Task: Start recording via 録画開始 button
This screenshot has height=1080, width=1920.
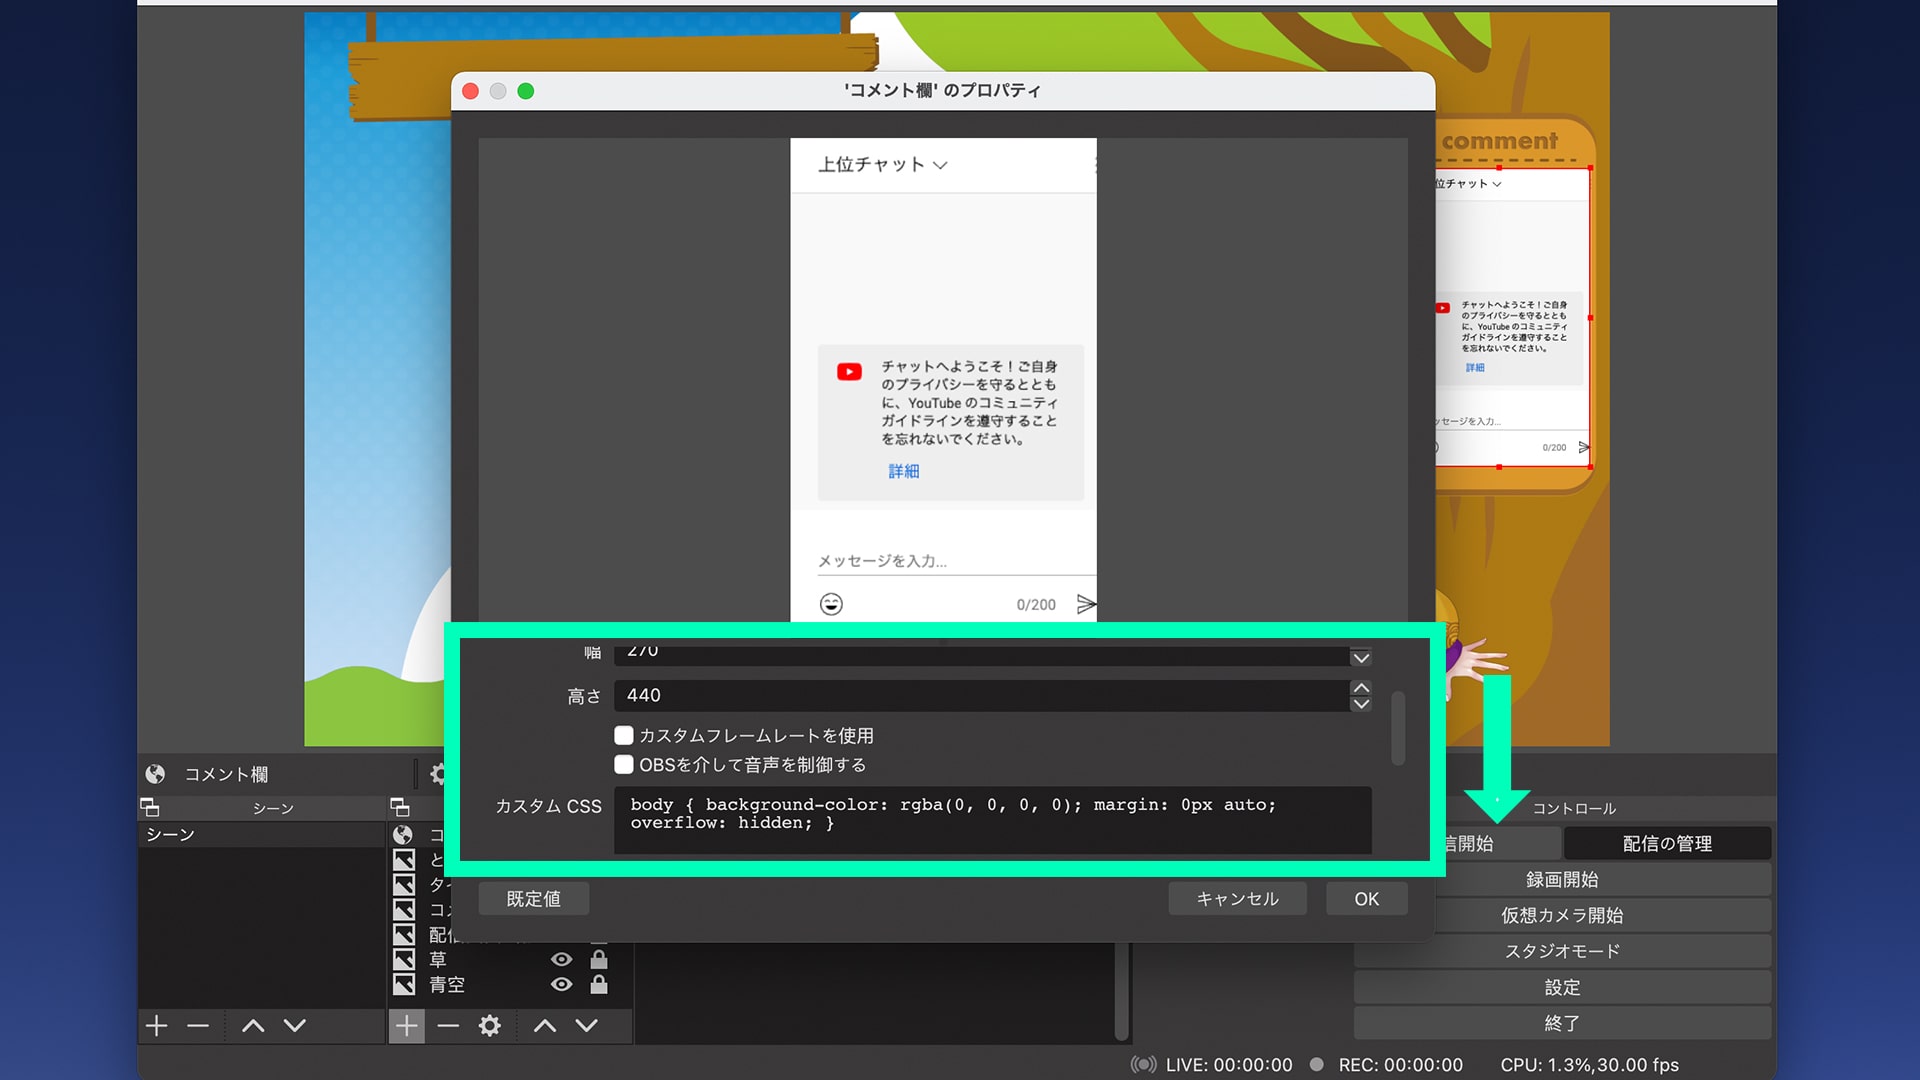Action: [1562, 879]
